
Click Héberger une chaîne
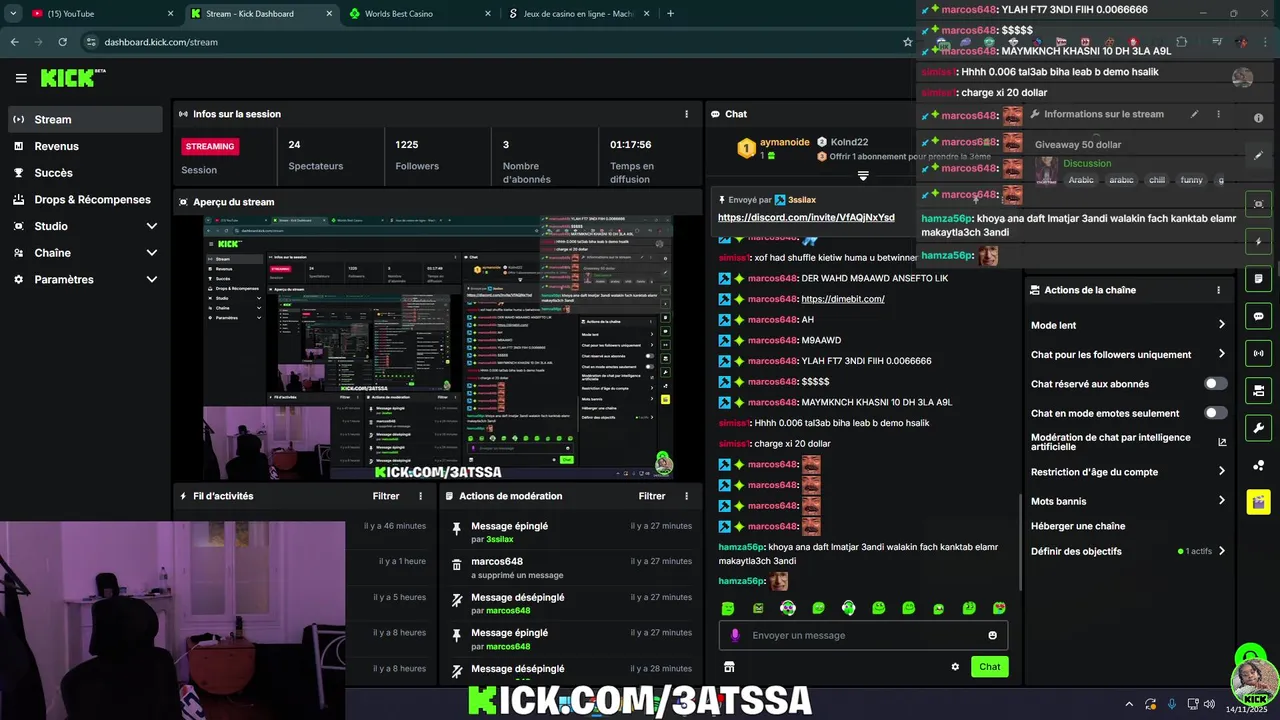pos(1078,526)
